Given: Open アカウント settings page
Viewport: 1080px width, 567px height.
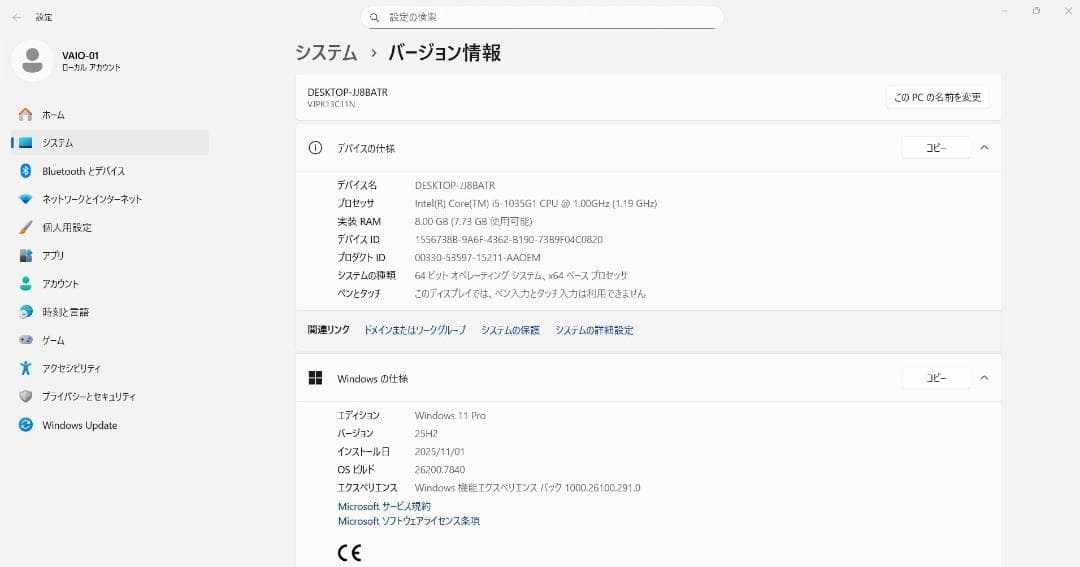Looking at the screenshot, I should (110, 284).
